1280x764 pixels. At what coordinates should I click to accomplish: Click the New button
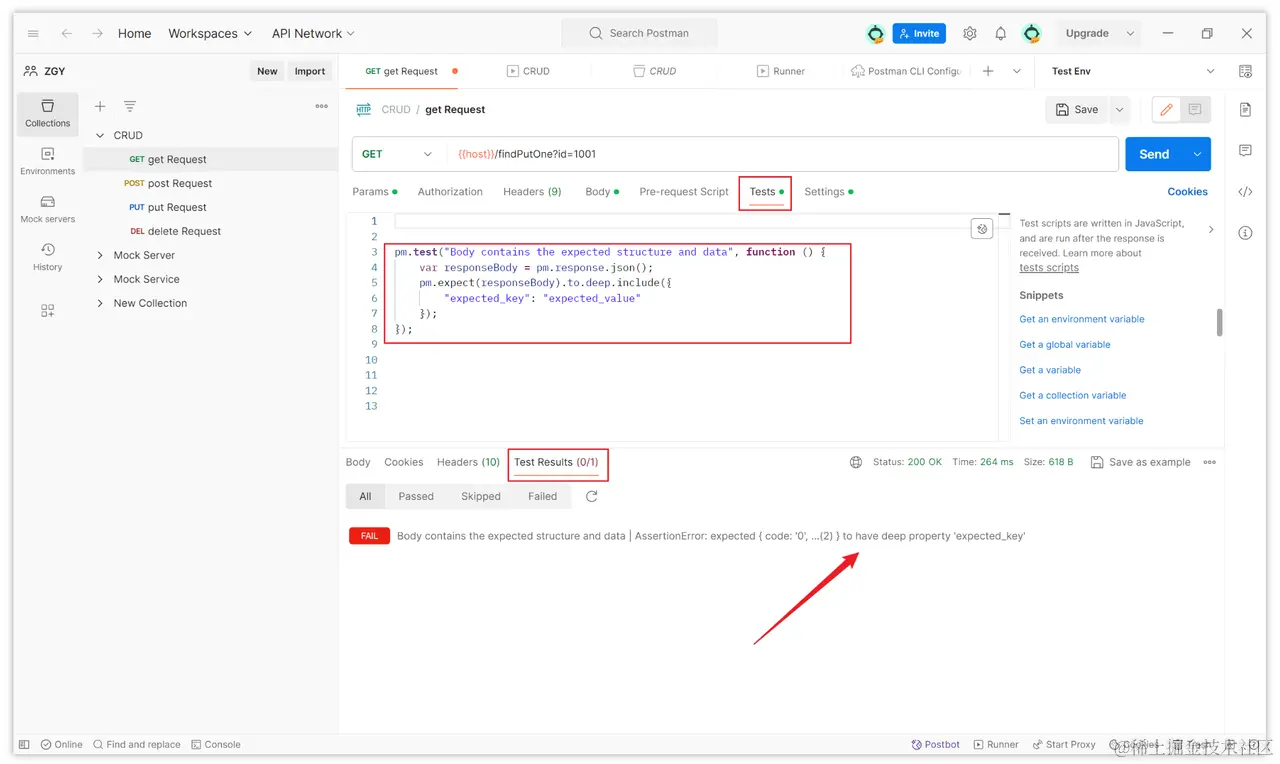point(267,71)
